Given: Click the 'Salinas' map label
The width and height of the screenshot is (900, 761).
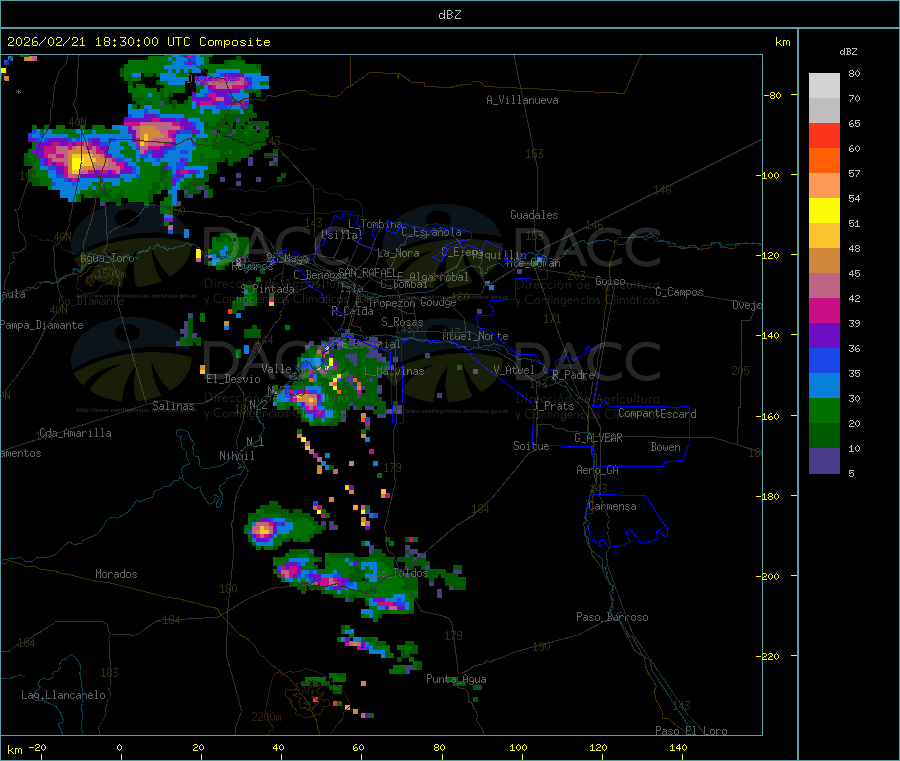Looking at the screenshot, I should tap(173, 406).
